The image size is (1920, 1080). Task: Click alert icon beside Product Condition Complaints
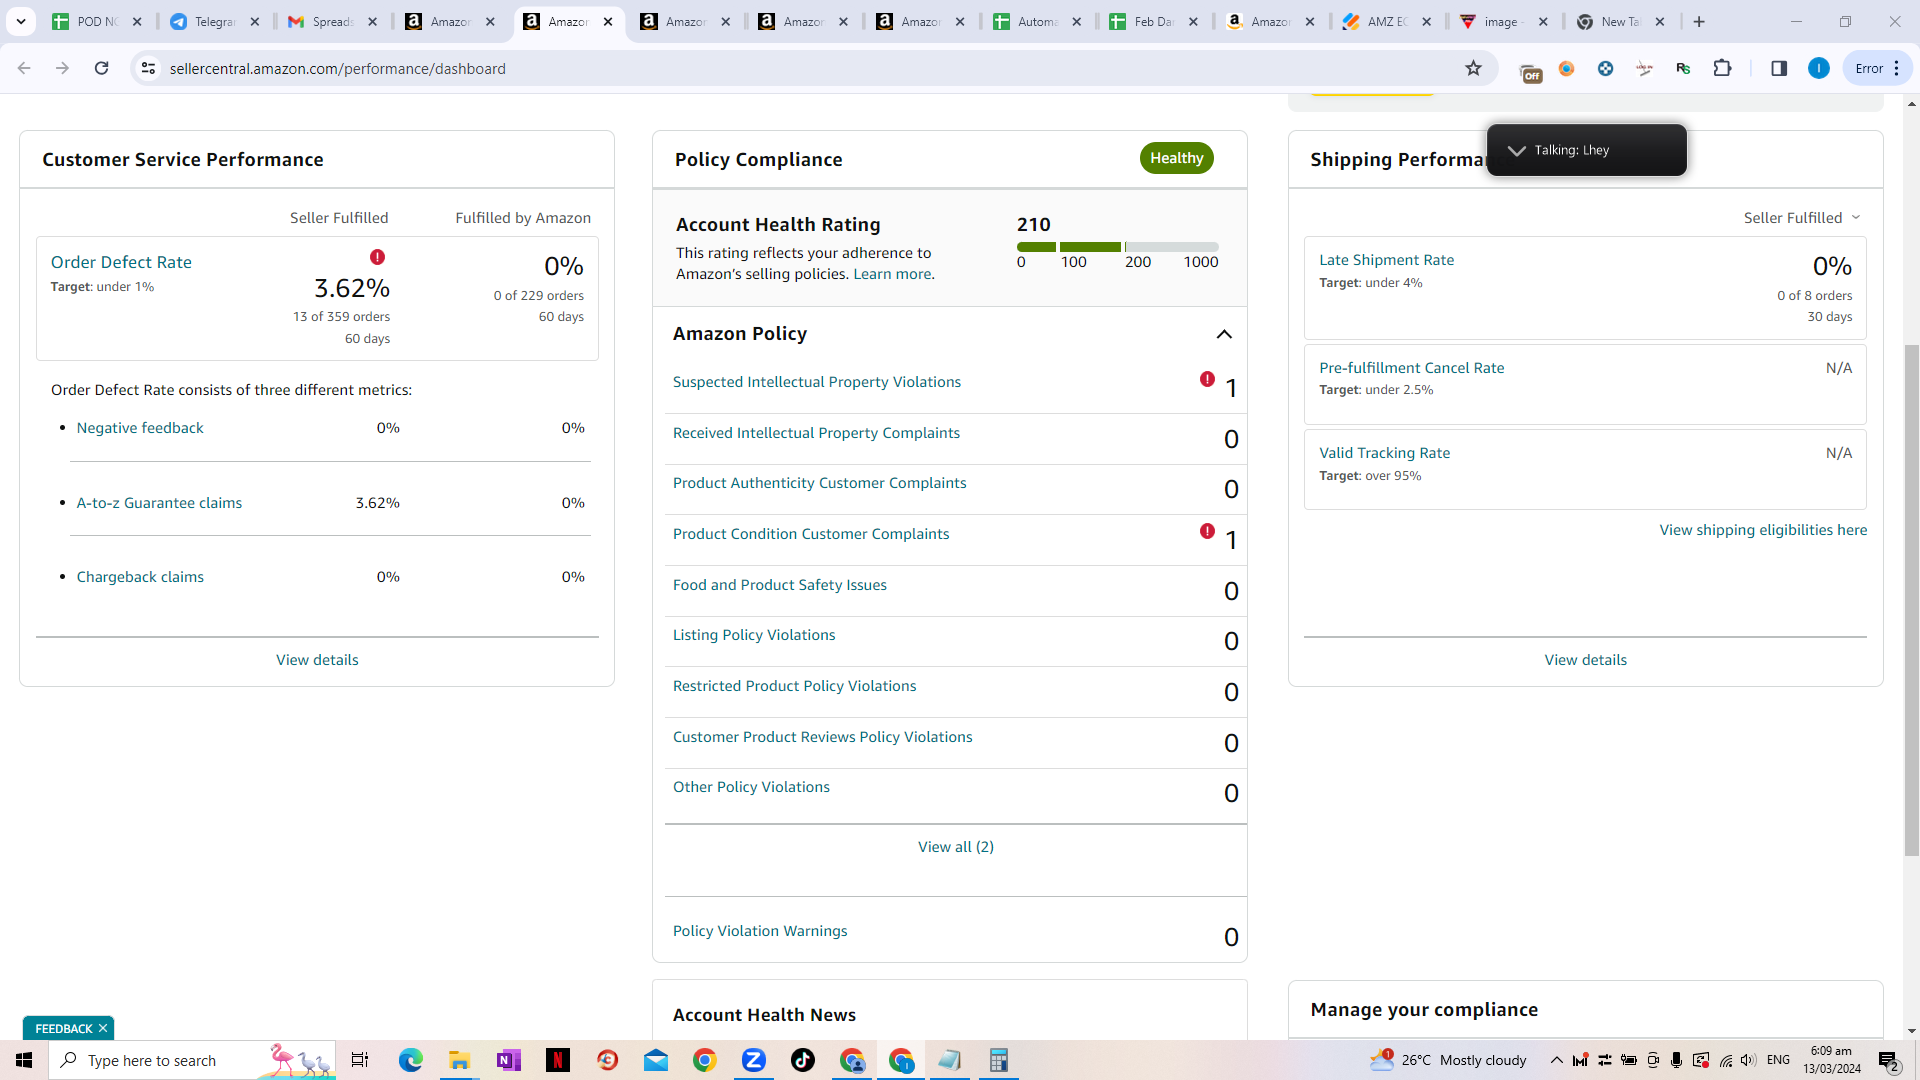click(1207, 531)
